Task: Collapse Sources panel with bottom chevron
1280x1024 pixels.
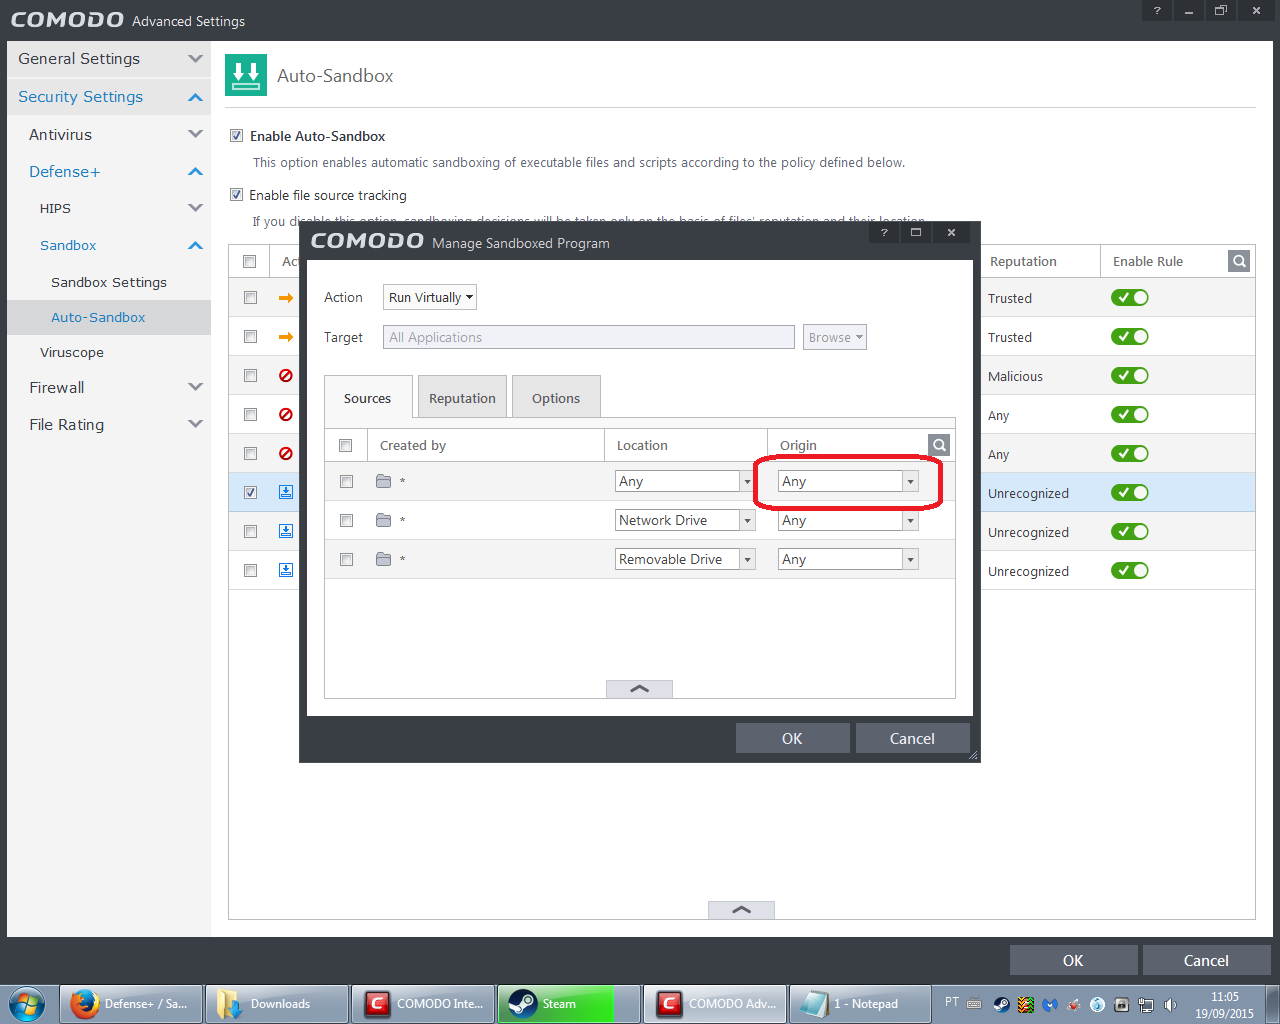Action: point(639,689)
